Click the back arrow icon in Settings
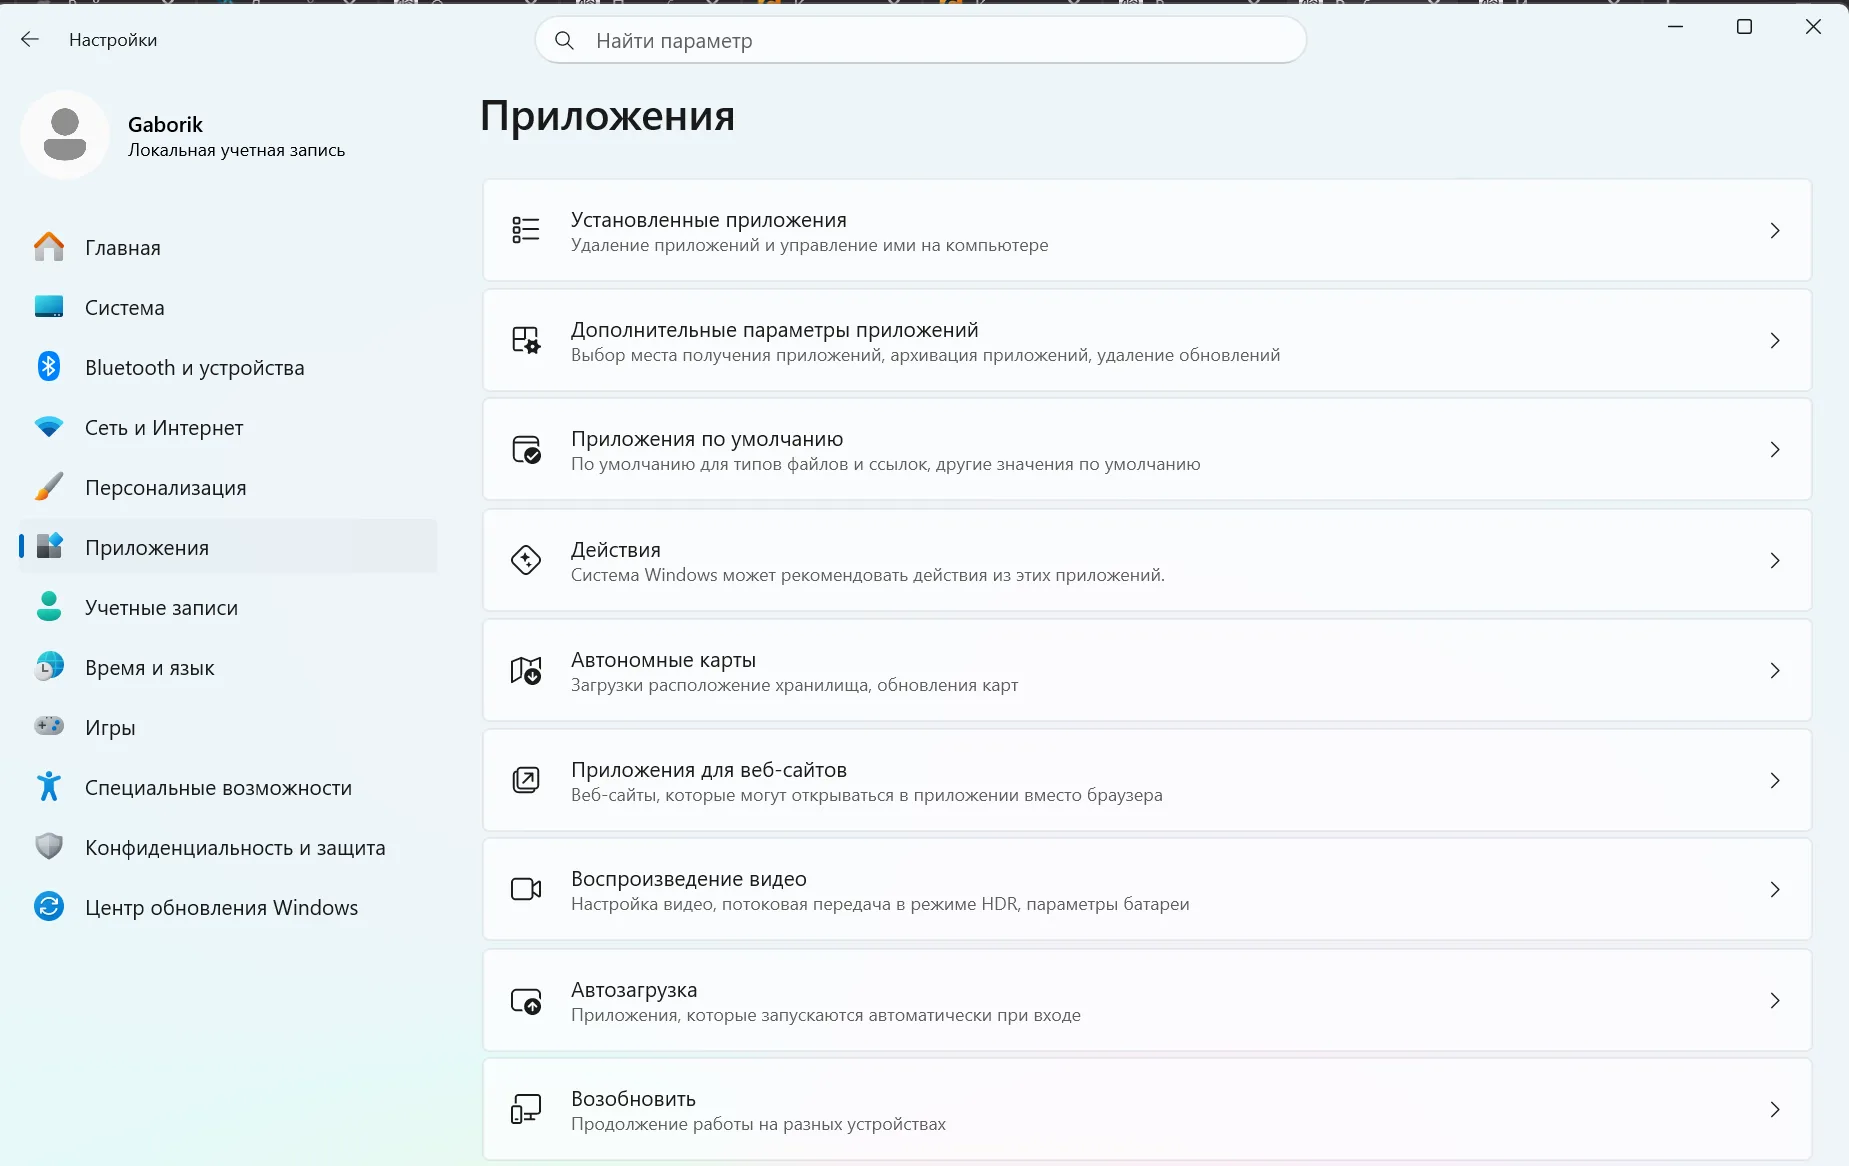This screenshot has height=1166, width=1849. pos(30,39)
